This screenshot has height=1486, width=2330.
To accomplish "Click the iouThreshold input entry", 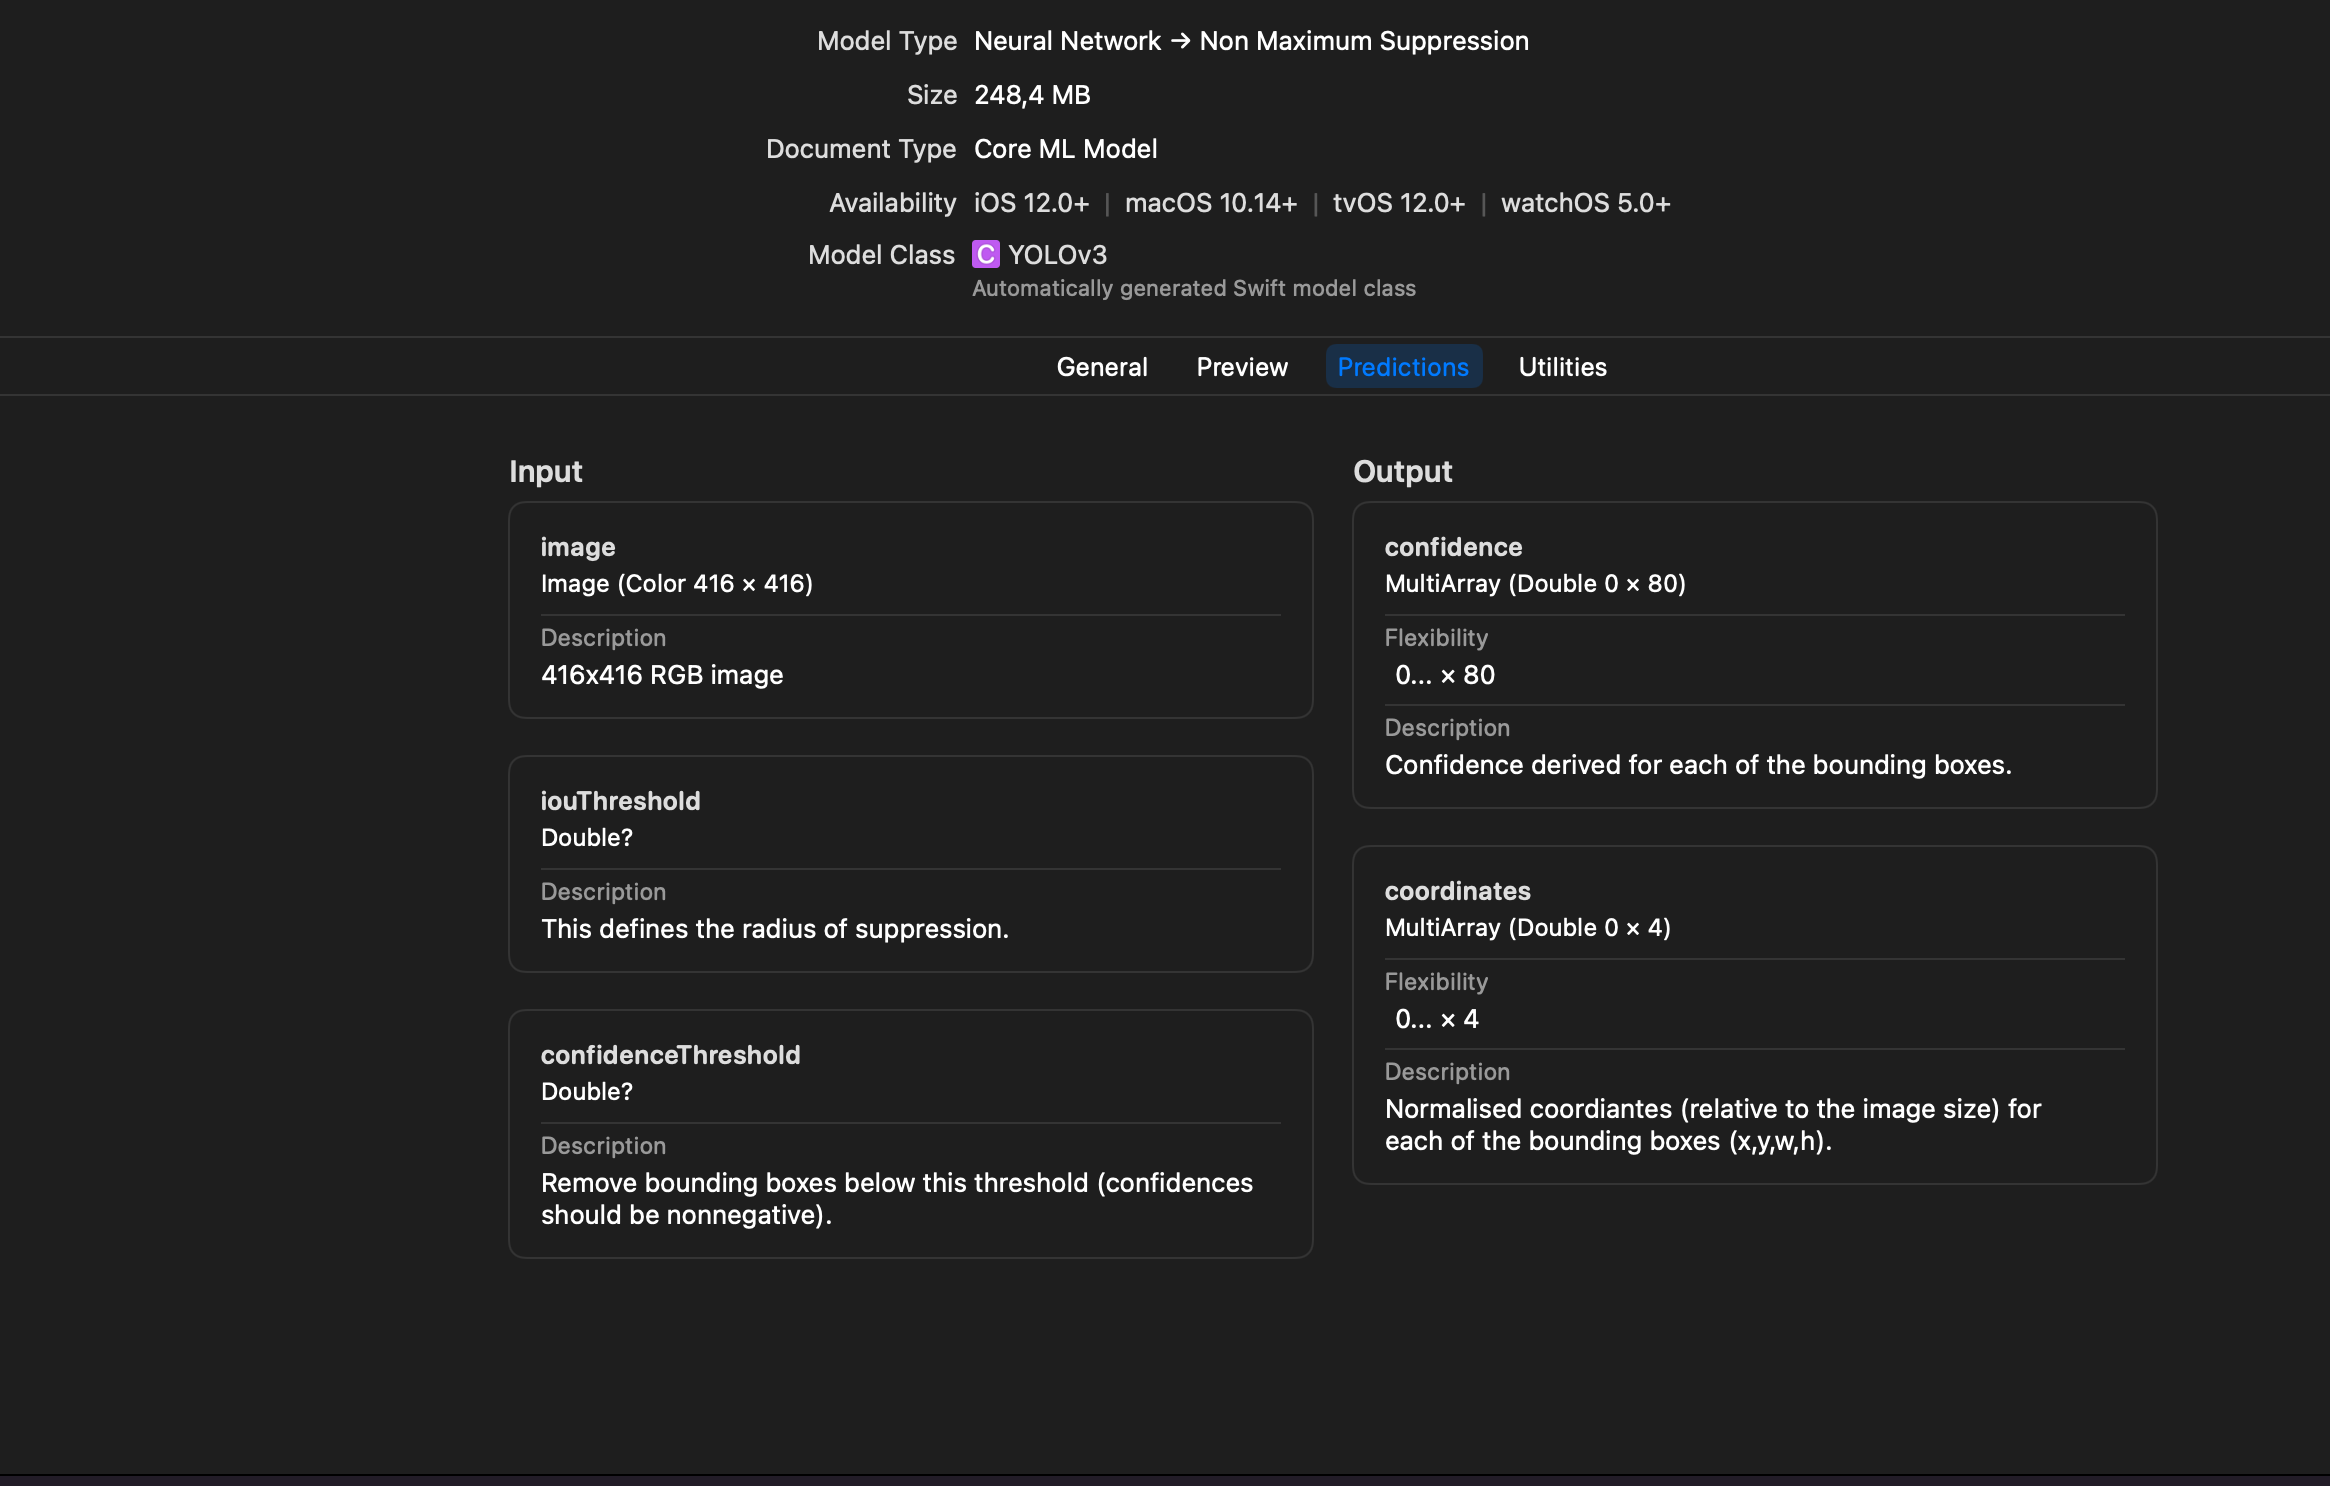I will click(910, 865).
